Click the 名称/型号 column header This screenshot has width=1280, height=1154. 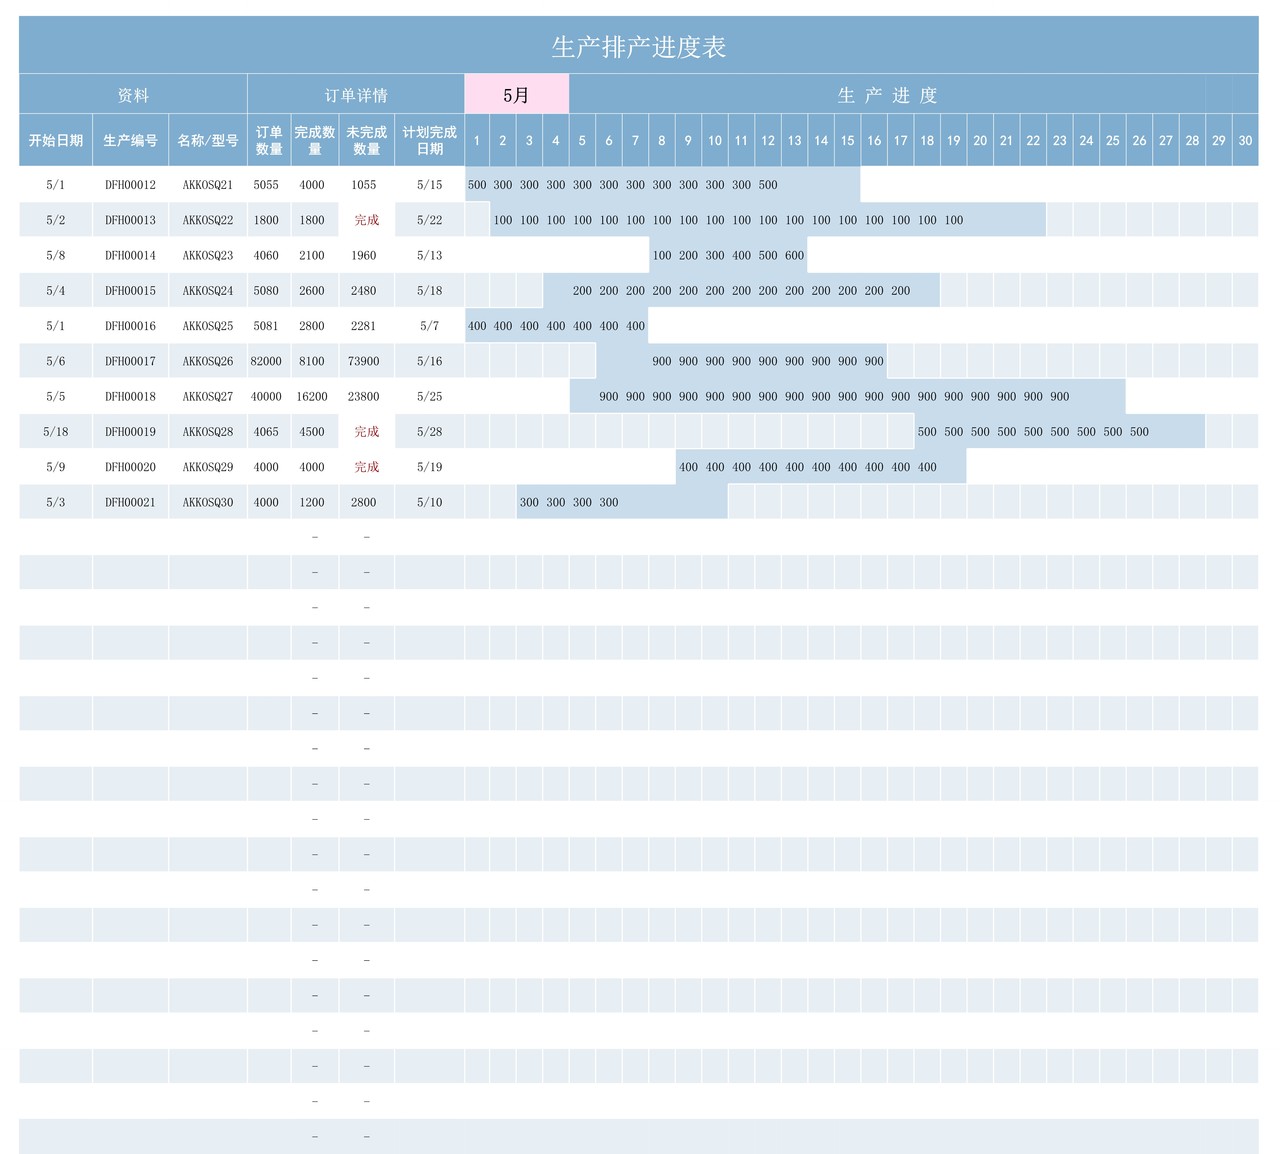click(208, 141)
